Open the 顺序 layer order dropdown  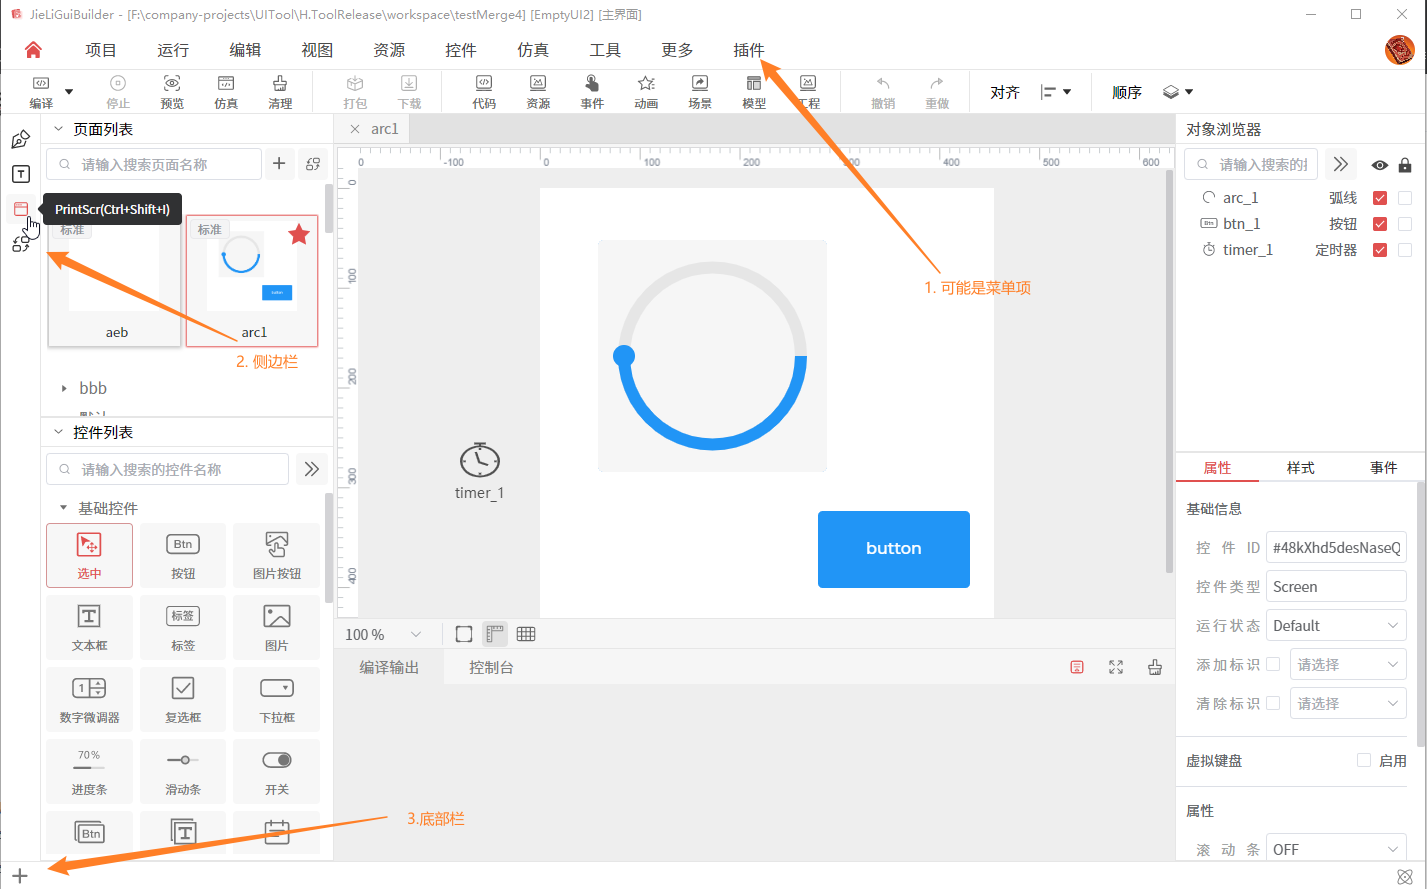tap(1178, 92)
